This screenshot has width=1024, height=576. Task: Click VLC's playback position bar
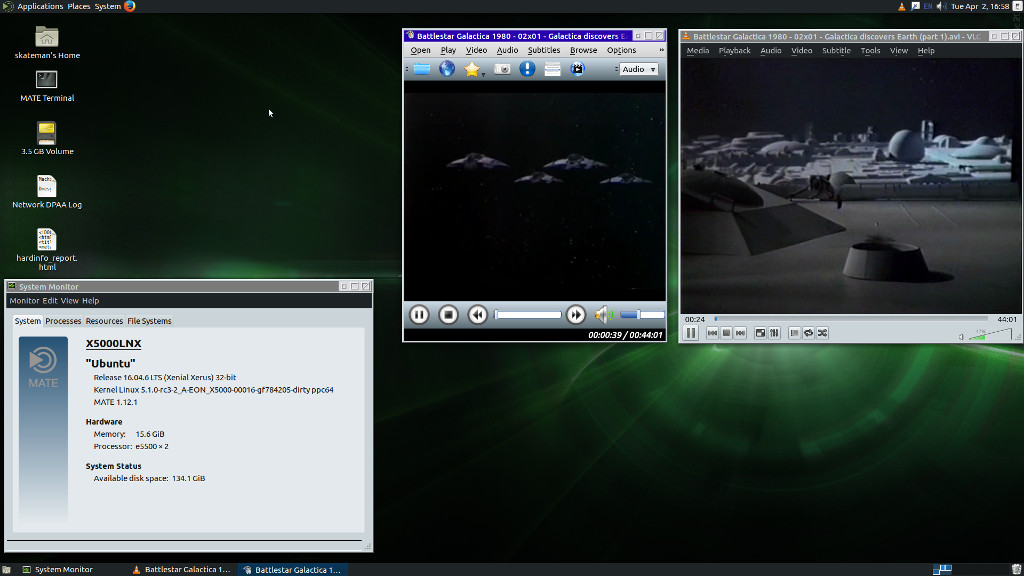tap(851, 319)
